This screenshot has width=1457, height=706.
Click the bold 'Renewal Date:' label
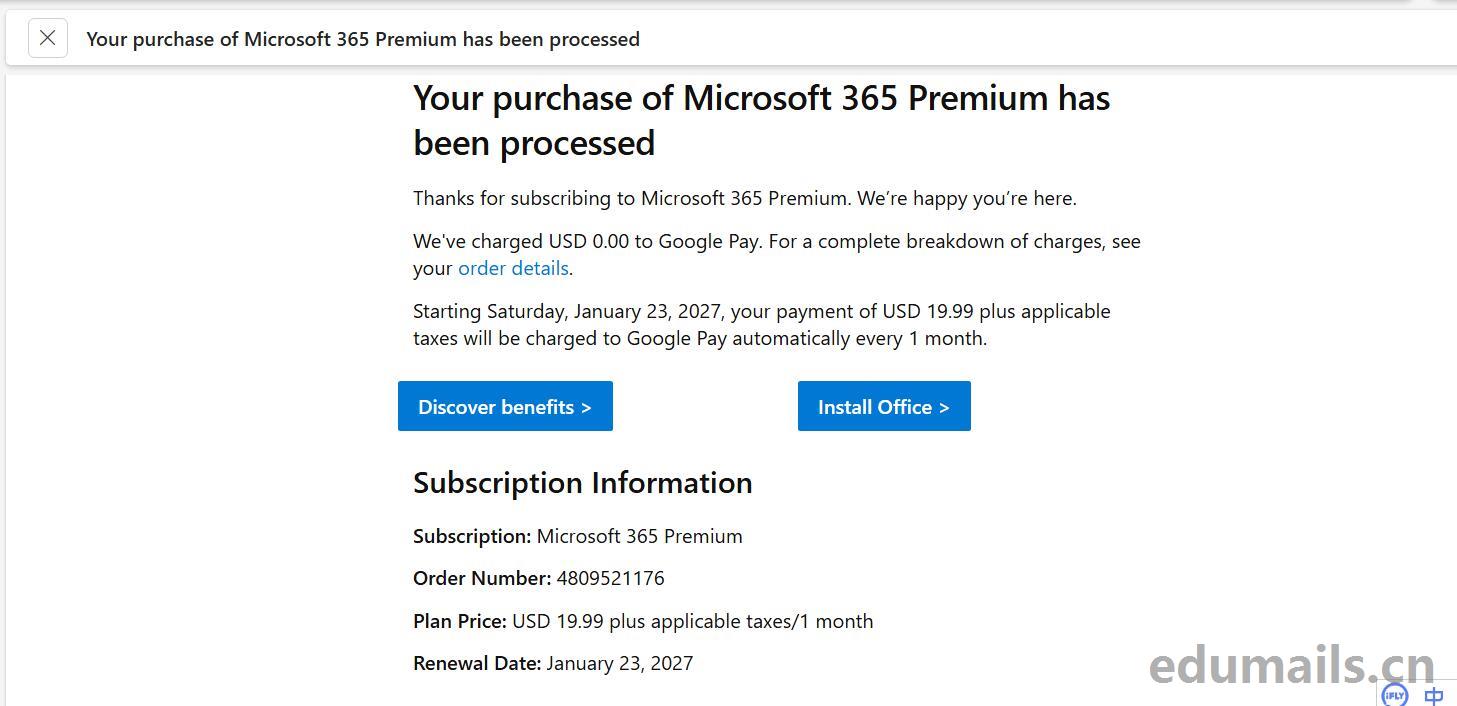click(477, 663)
